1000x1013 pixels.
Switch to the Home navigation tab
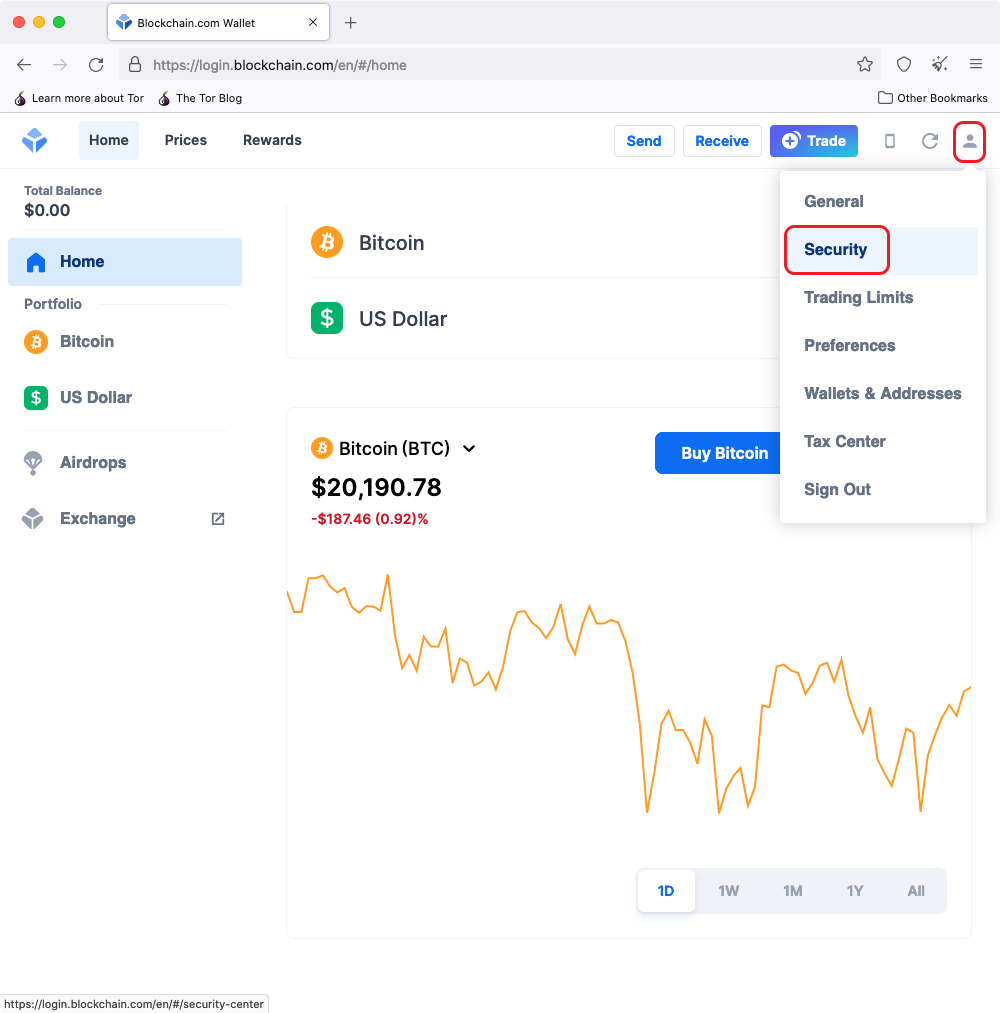(x=109, y=140)
